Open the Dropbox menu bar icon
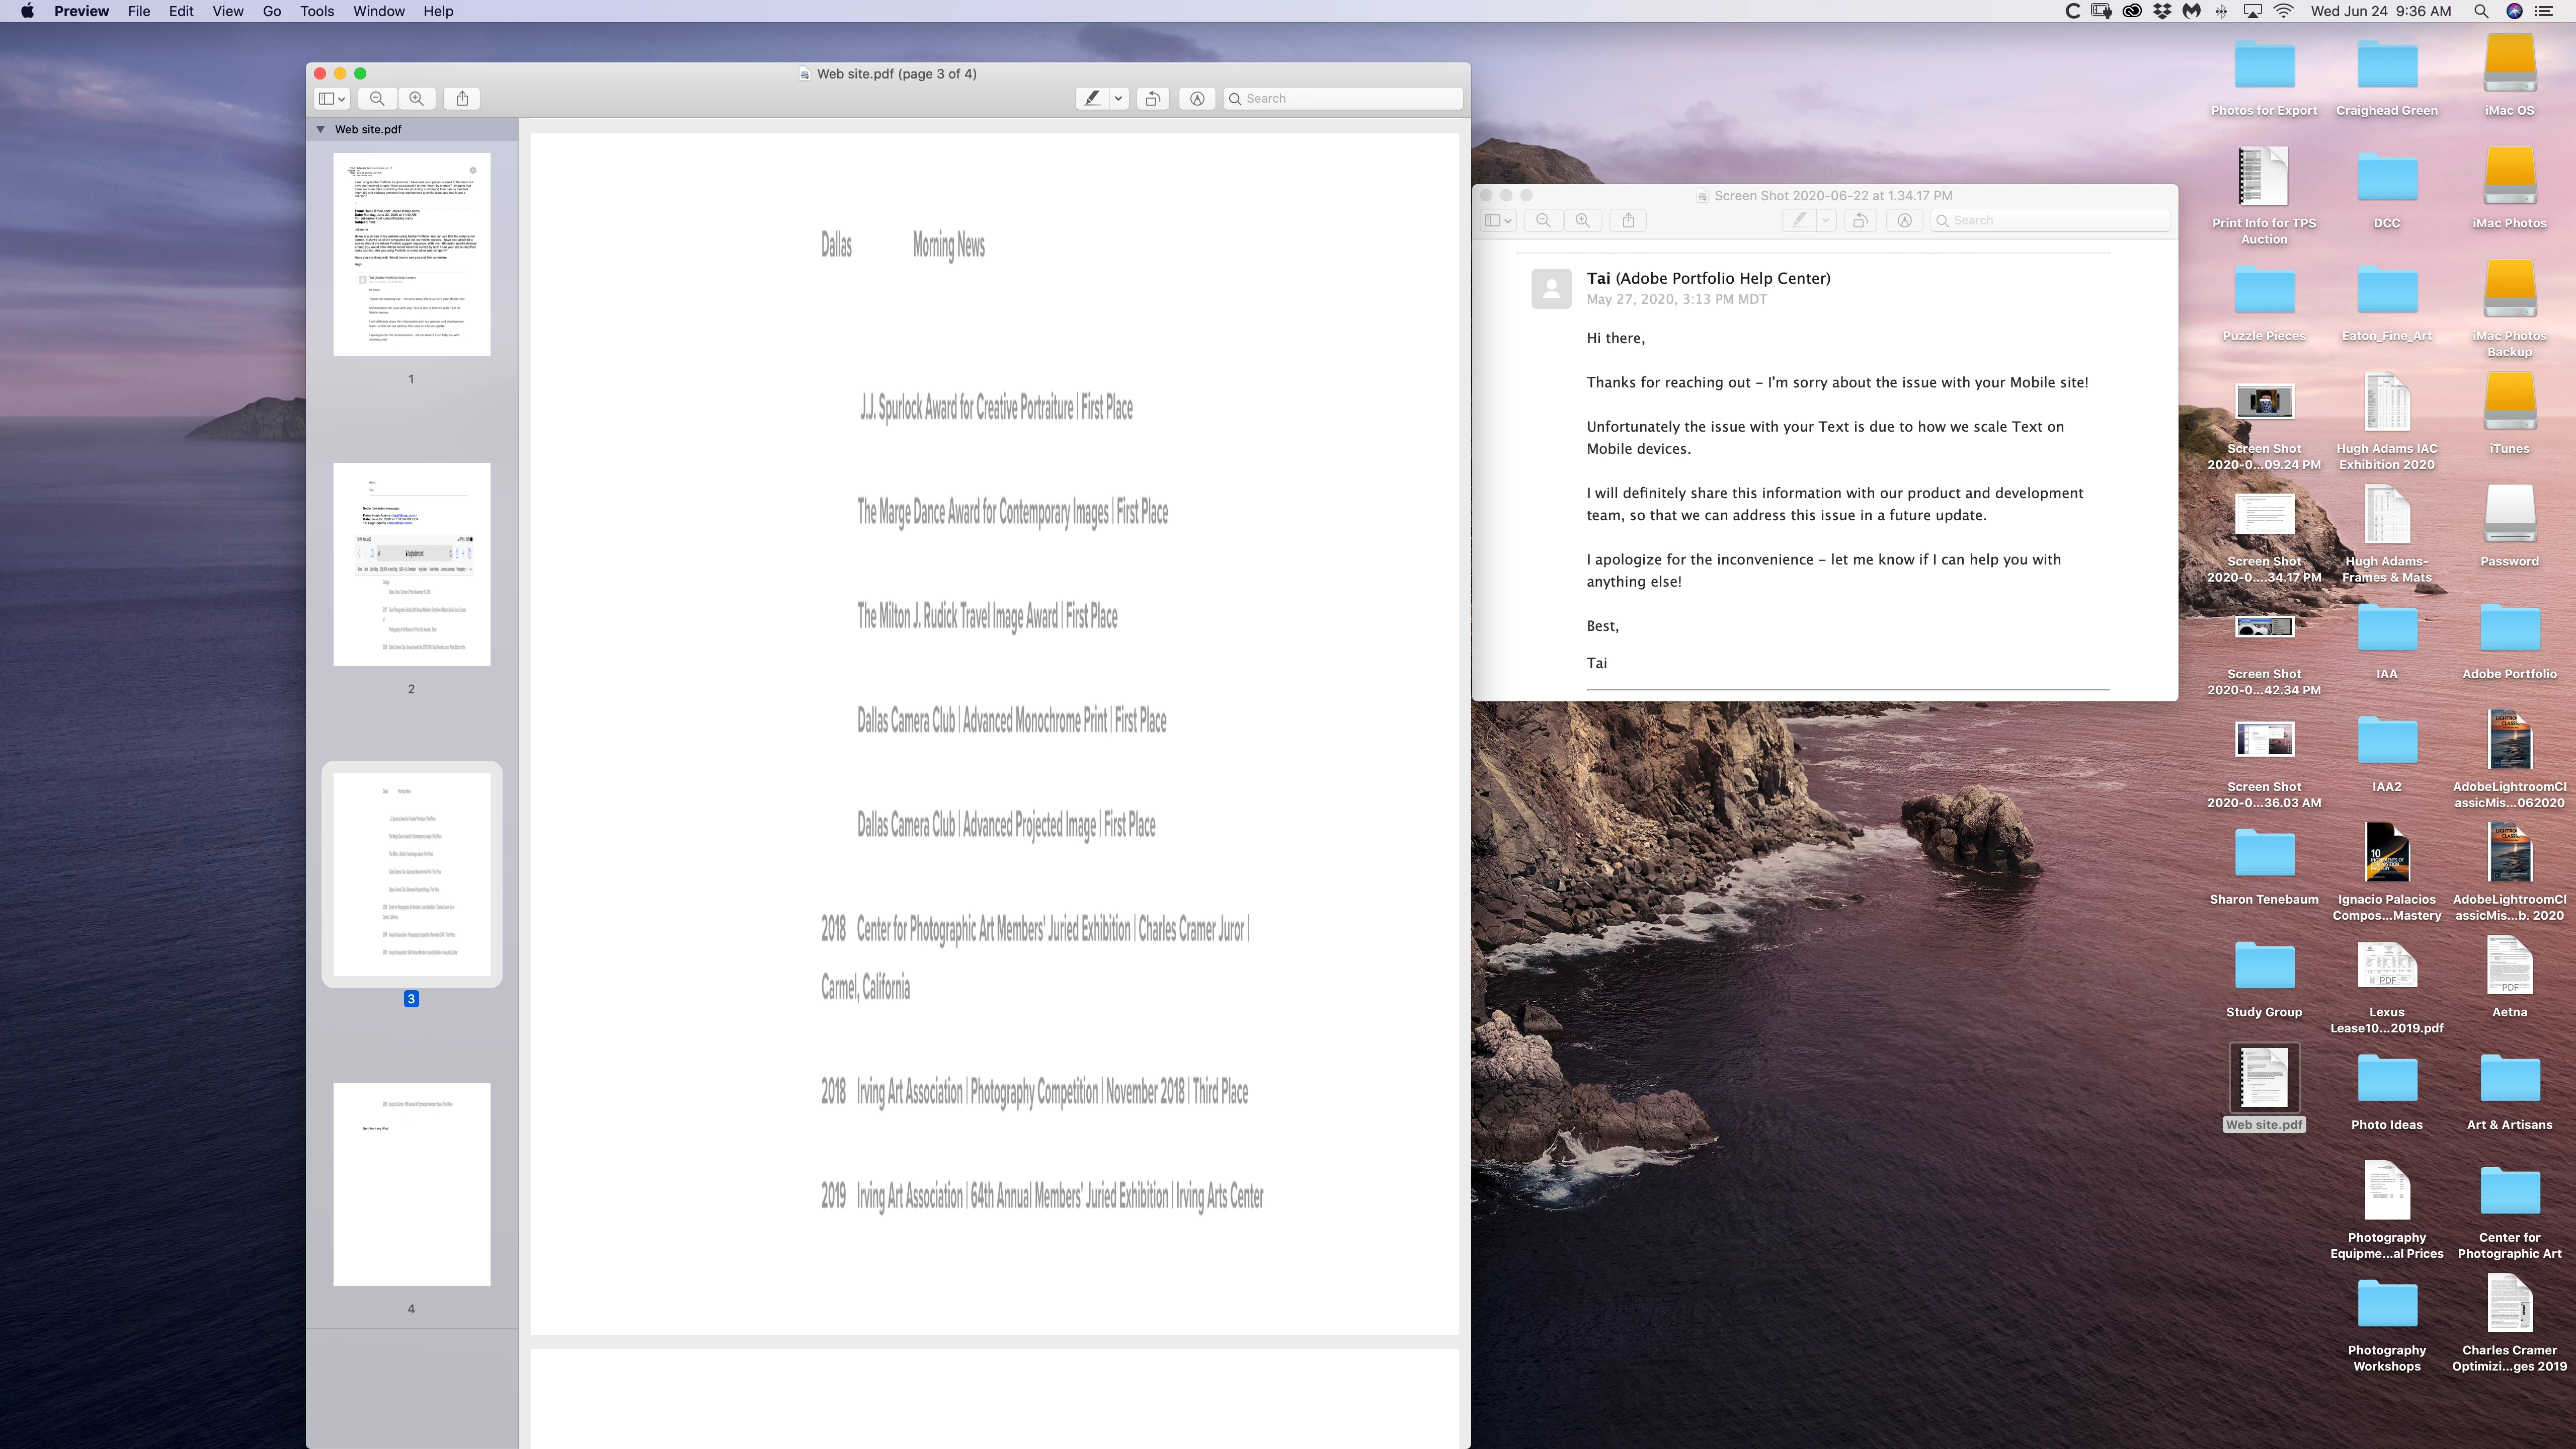The image size is (2576, 1449). tap(2162, 11)
